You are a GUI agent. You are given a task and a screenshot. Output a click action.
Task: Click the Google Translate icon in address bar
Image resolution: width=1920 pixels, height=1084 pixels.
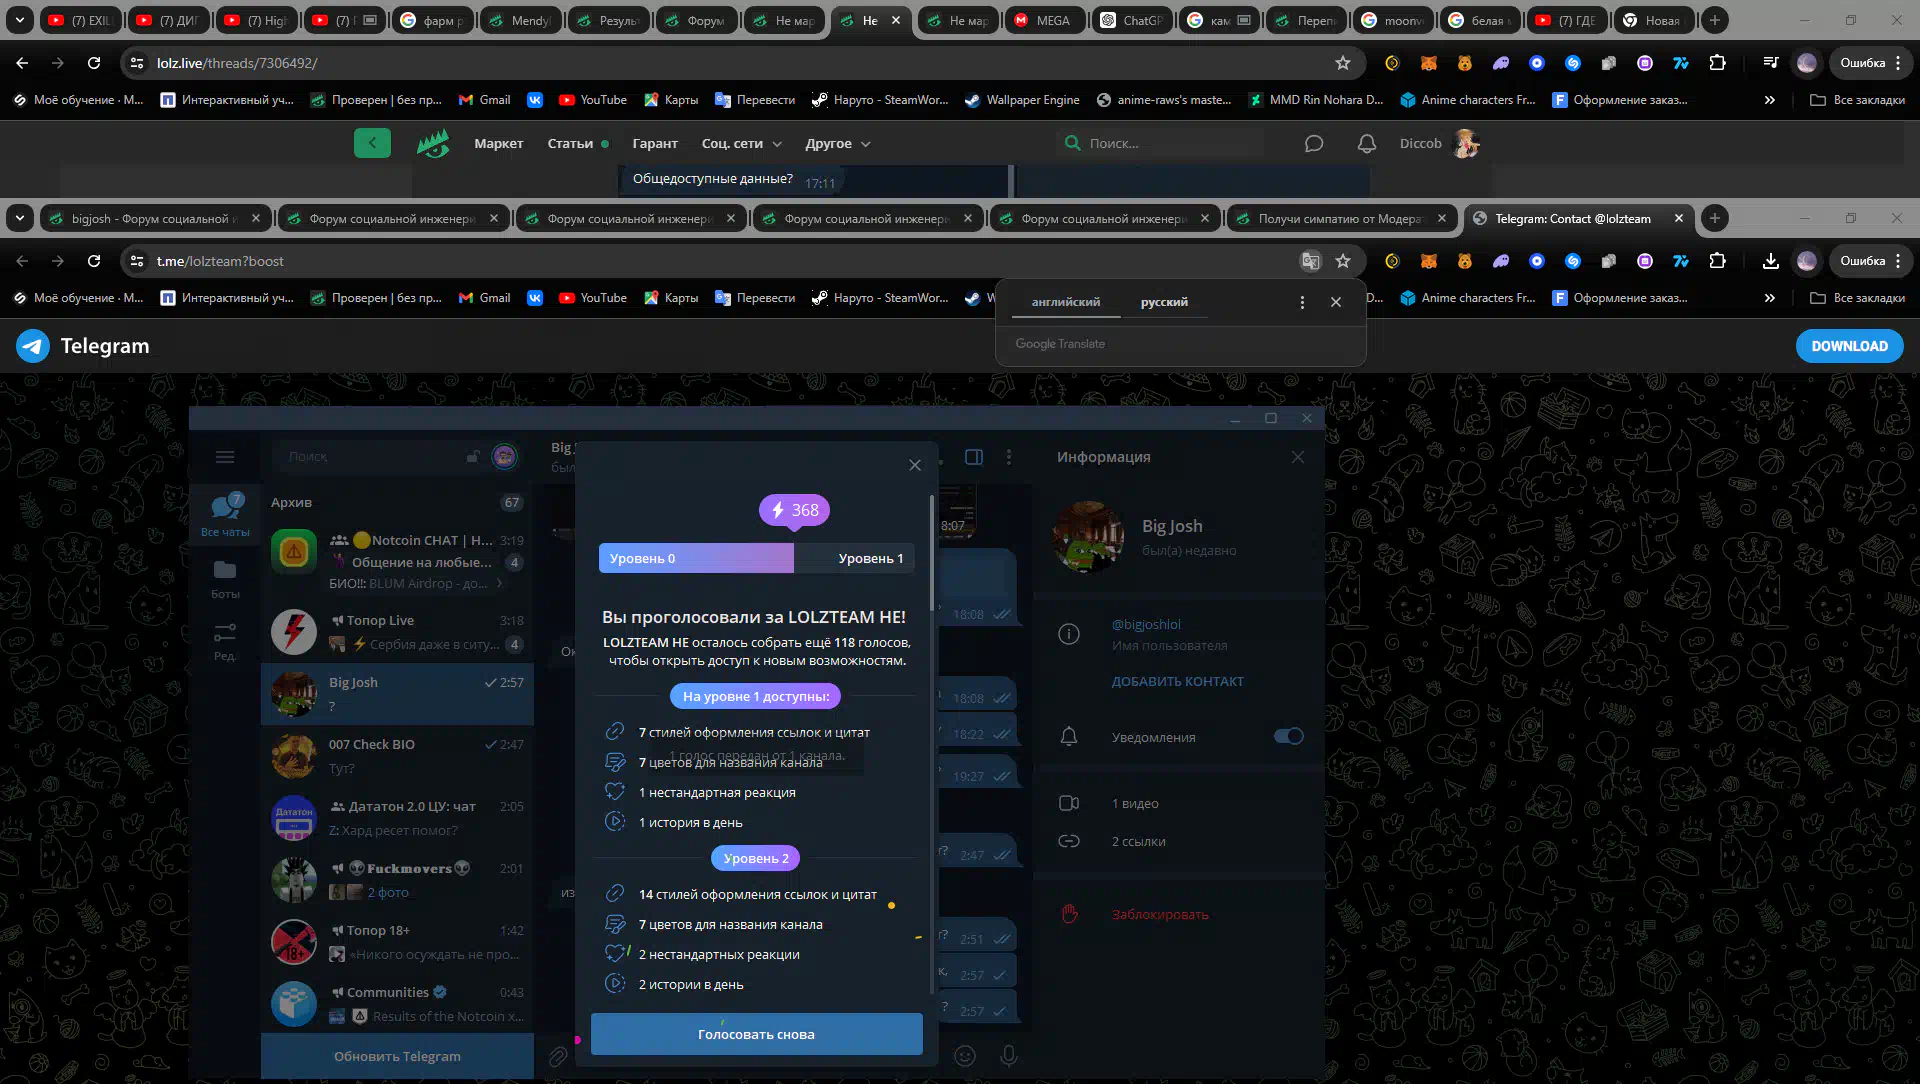1310,261
